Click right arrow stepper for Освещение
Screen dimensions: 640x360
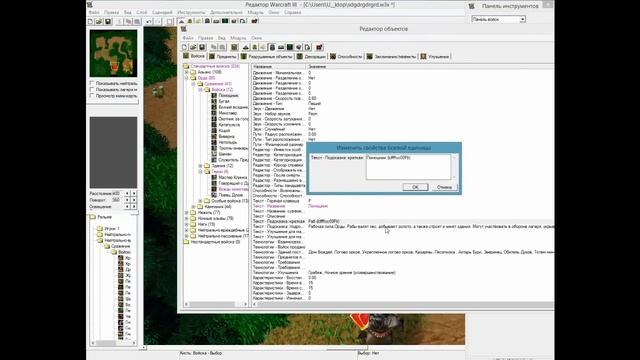coord(134,207)
